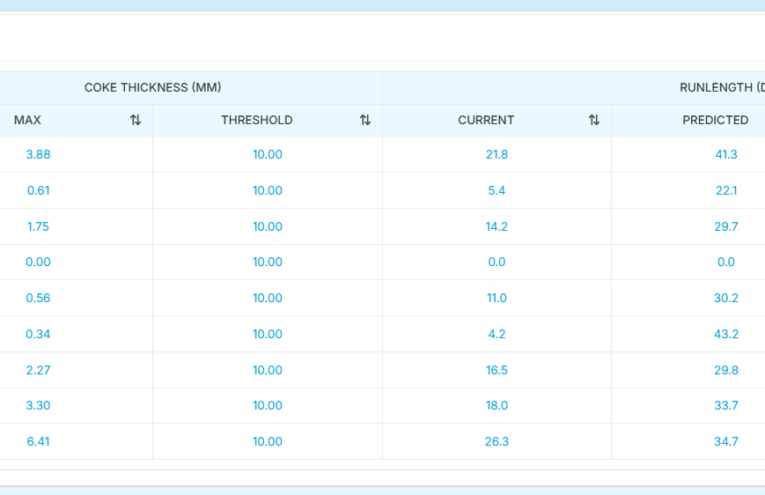
Task: Click threshold 10.00 in the 6.41 row
Action: tap(267, 441)
